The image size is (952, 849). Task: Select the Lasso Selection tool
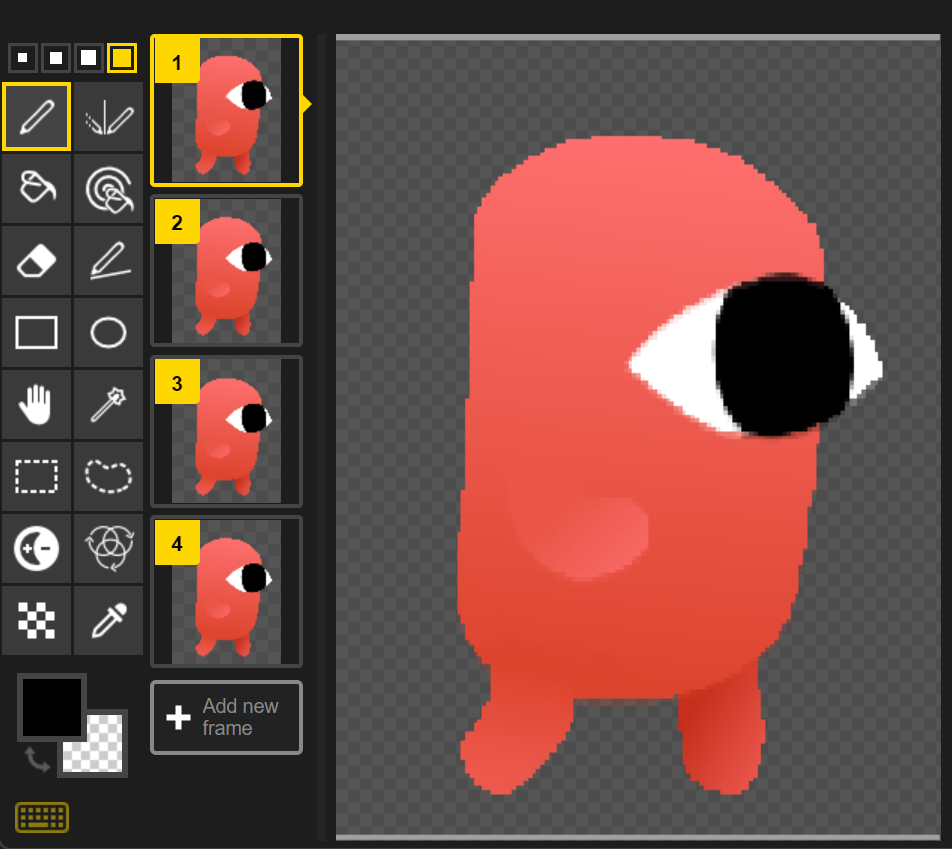coord(108,477)
